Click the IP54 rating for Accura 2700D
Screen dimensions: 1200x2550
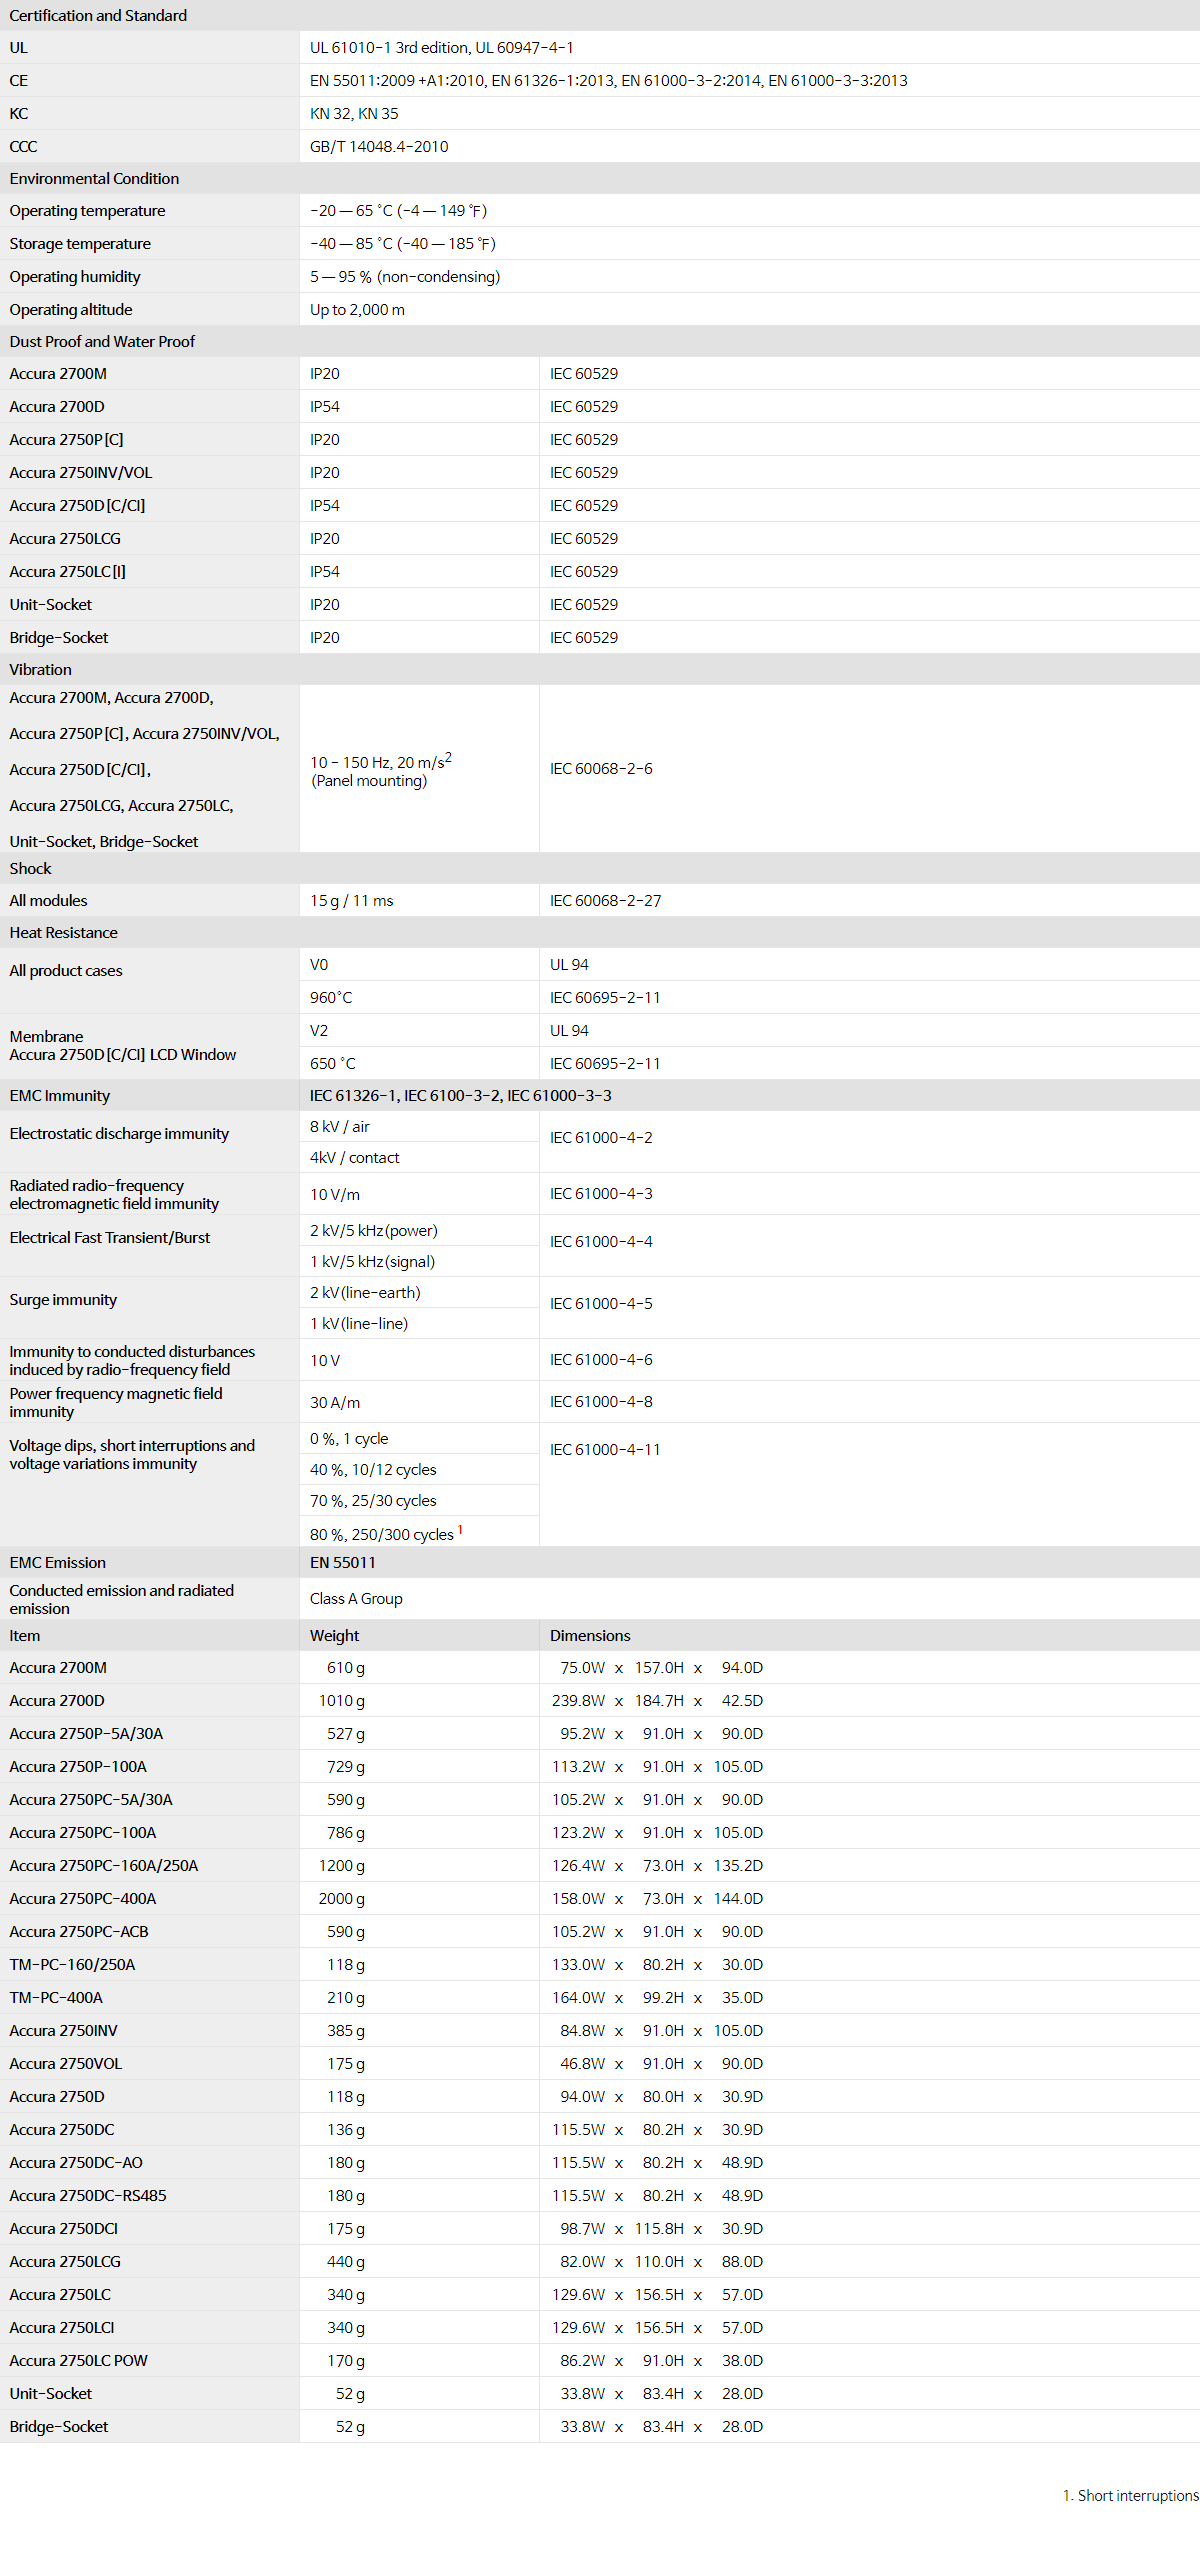coord(325,407)
